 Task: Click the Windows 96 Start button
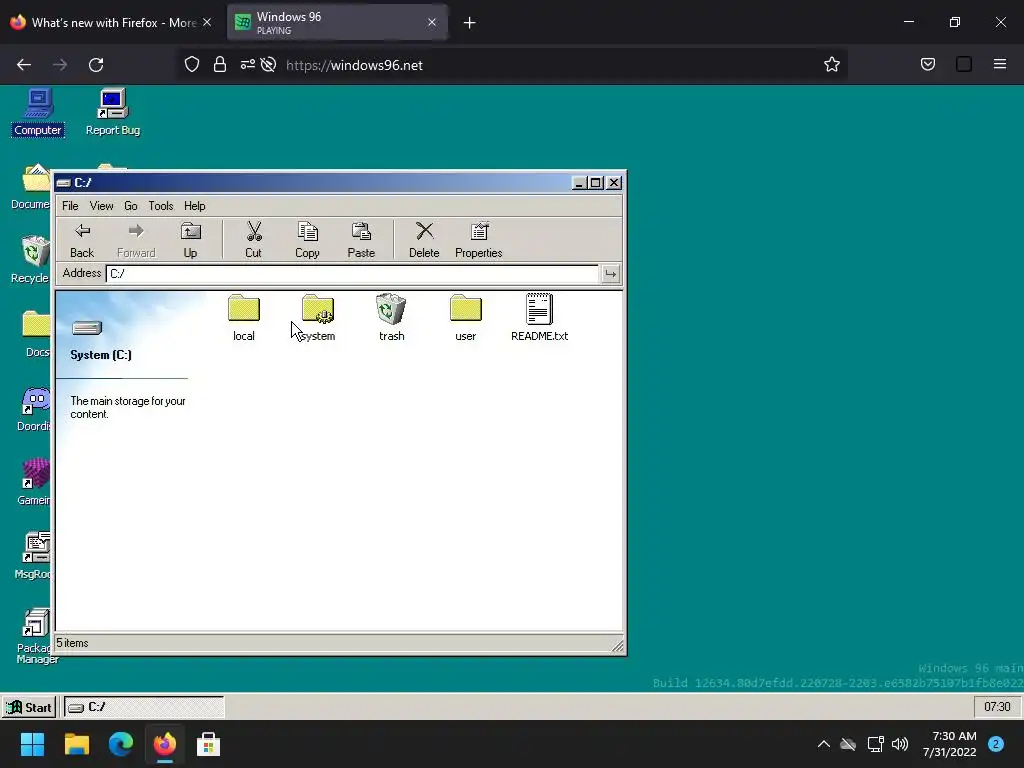29,707
